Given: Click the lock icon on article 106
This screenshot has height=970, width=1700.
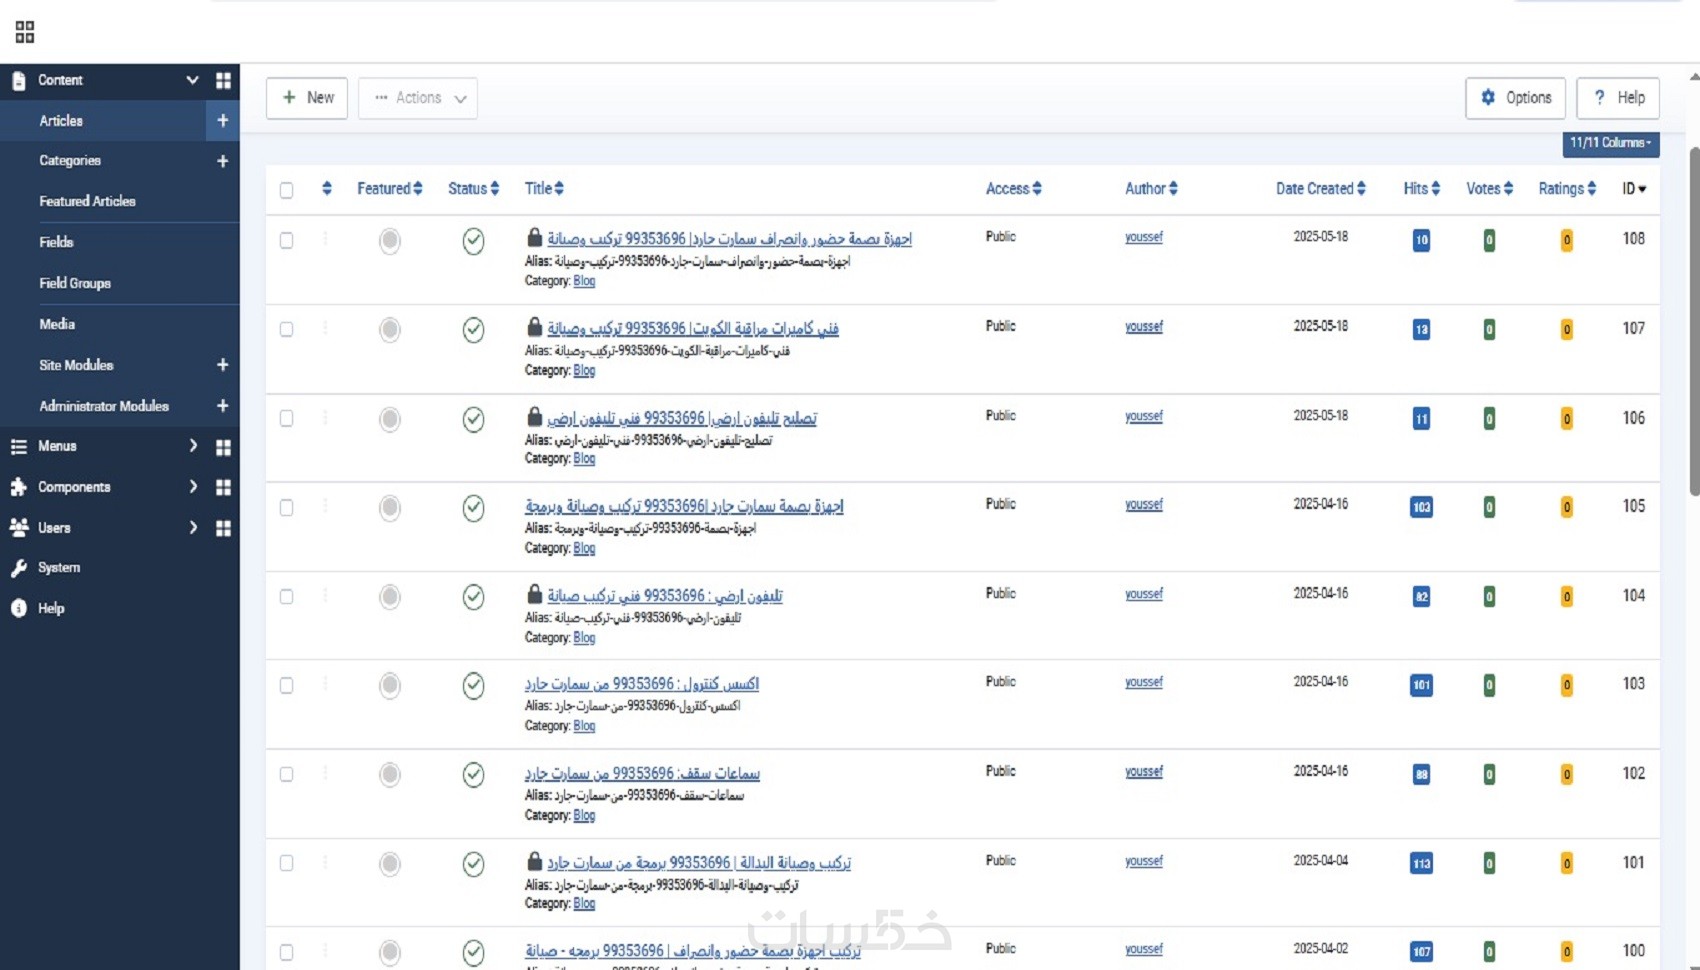Looking at the screenshot, I should (534, 417).
